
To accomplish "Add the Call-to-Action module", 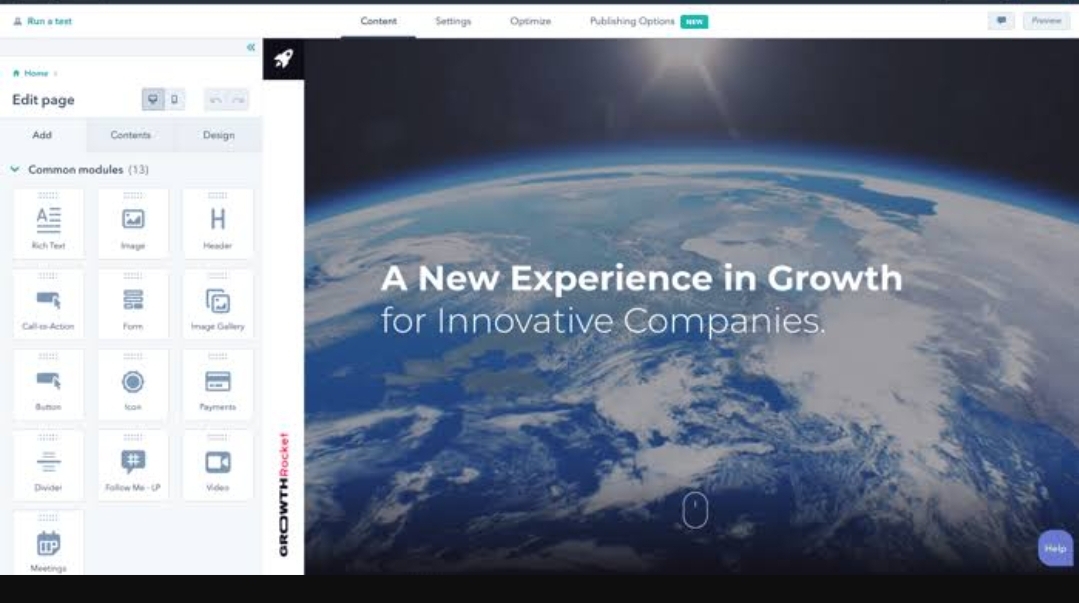I will [48, 304].
